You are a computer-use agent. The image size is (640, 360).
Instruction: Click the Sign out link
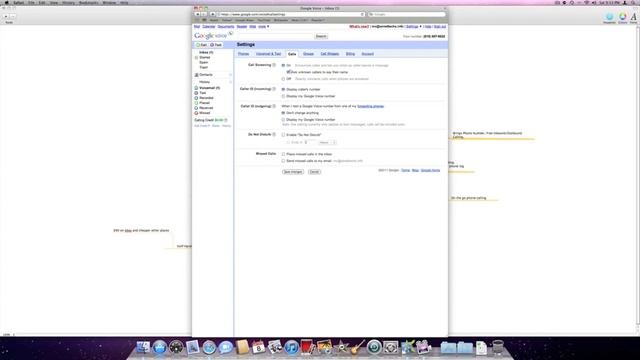click(x=440, y=27)
